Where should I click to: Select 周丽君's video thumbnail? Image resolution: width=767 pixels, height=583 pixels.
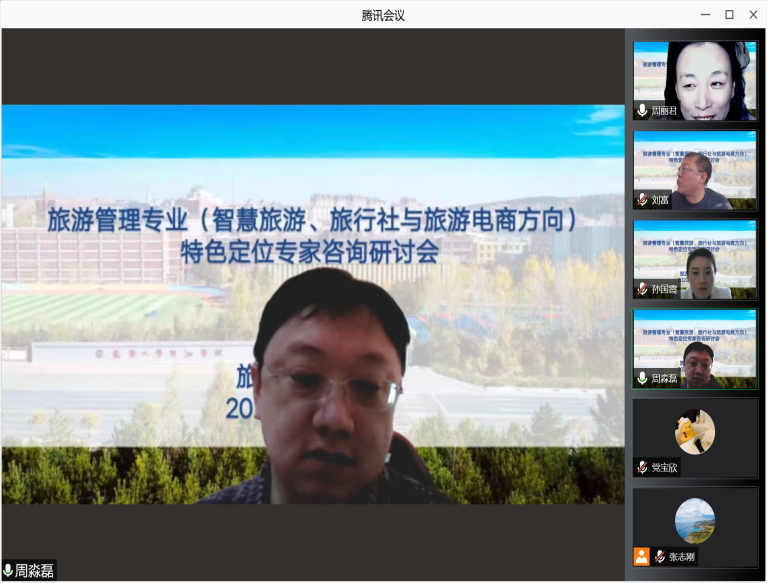[x=695, y=80]
